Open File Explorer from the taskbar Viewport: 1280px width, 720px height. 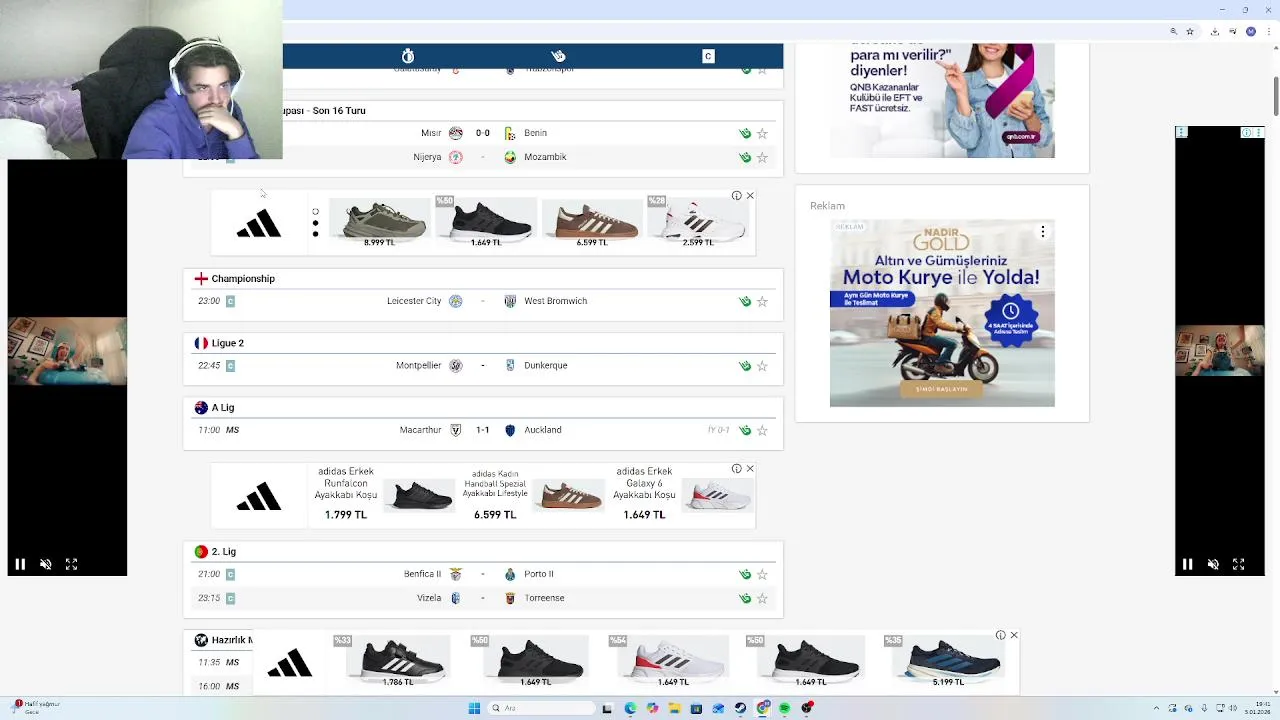click(x=674, y=708)
